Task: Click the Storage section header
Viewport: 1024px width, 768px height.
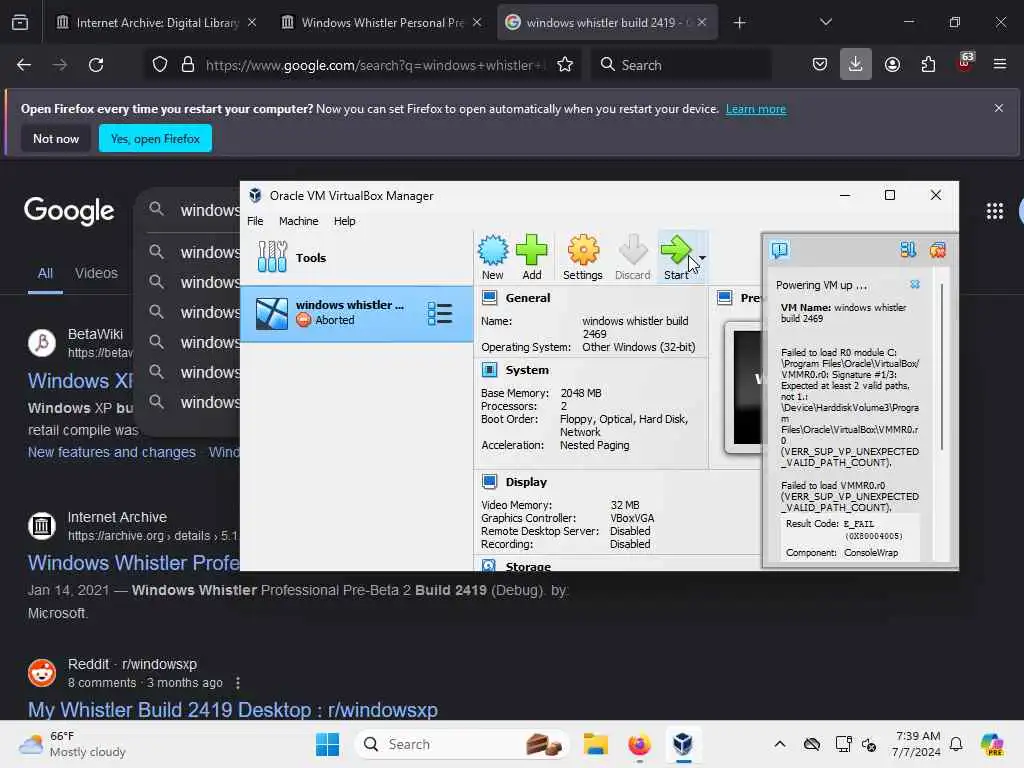Action: [x=528, y=566]
